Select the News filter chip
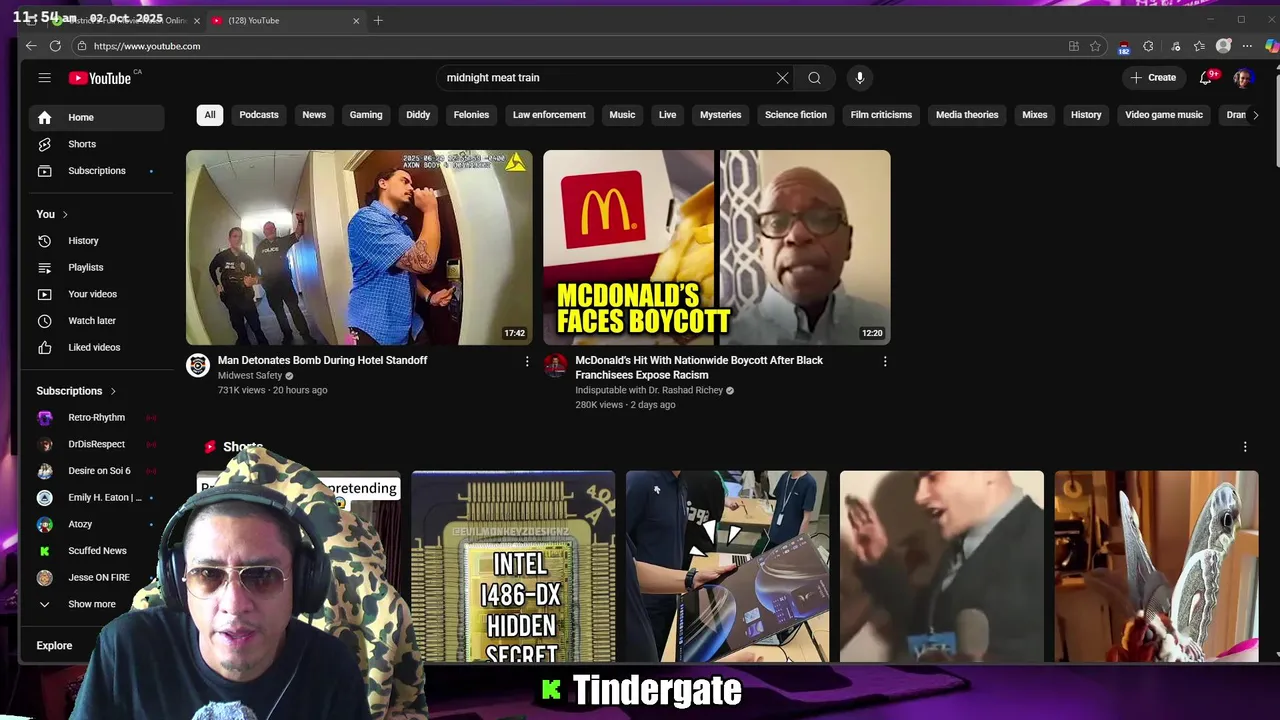This screenshot has height=720, width=1280. coord(314,115)
